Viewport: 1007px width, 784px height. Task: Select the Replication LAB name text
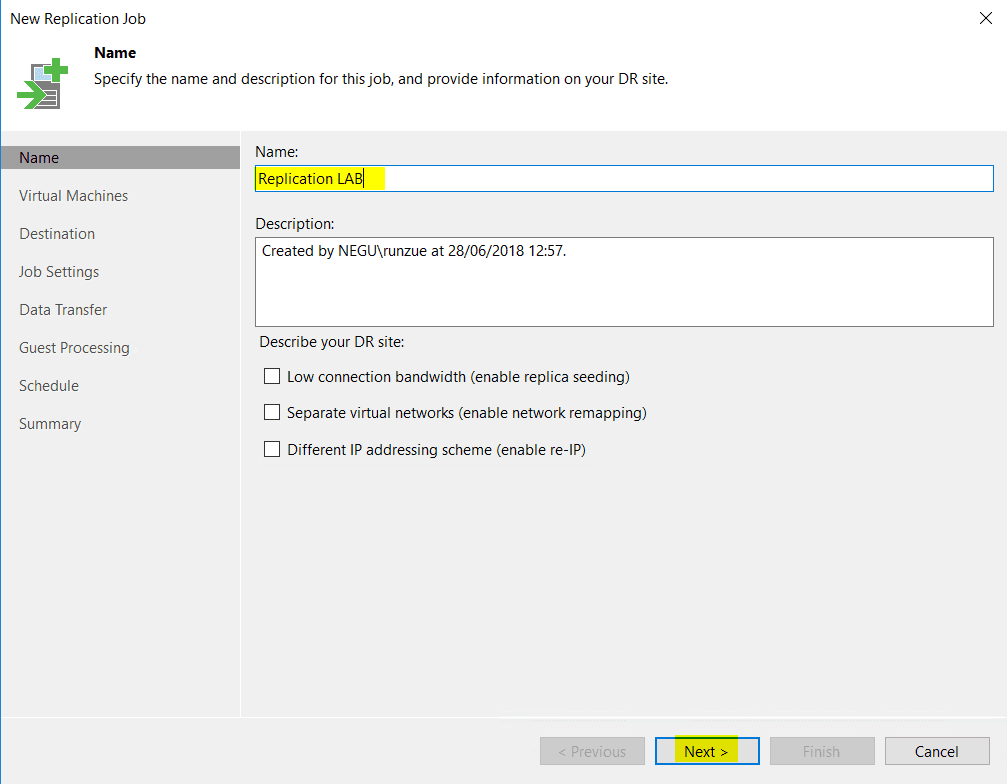[310, 178]
